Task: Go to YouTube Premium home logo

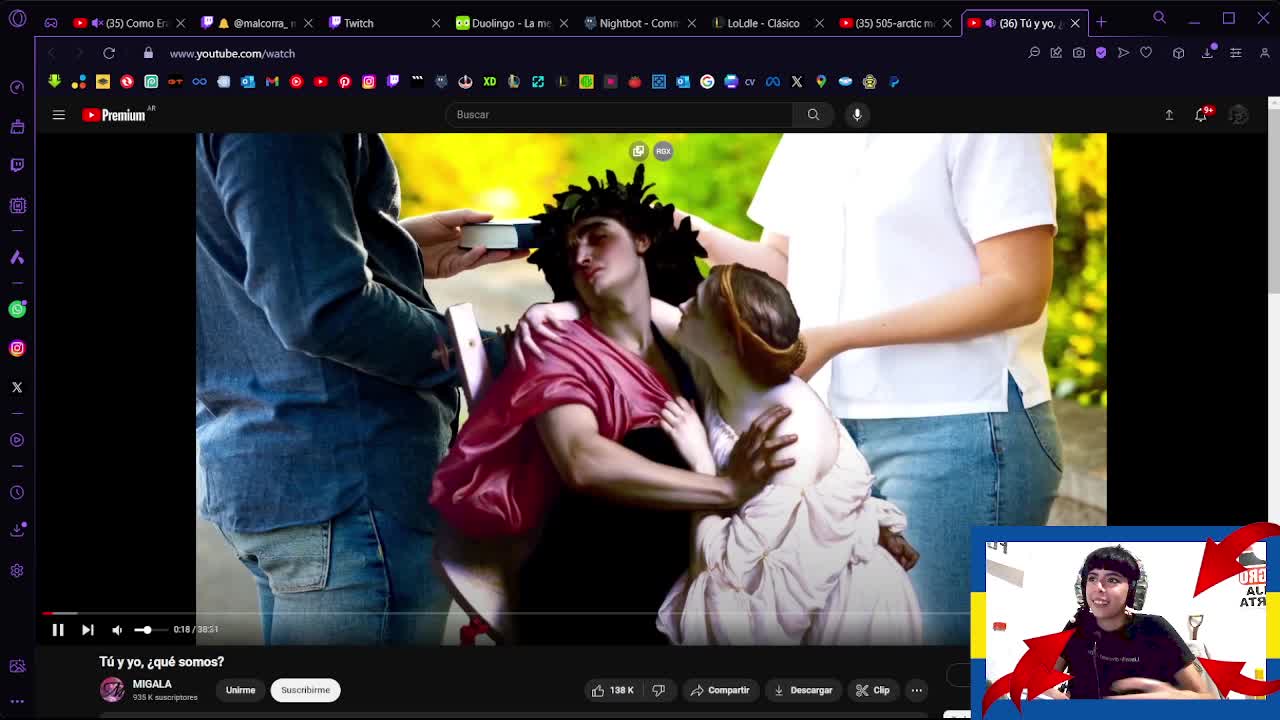Action: click(x=114, y=115)
